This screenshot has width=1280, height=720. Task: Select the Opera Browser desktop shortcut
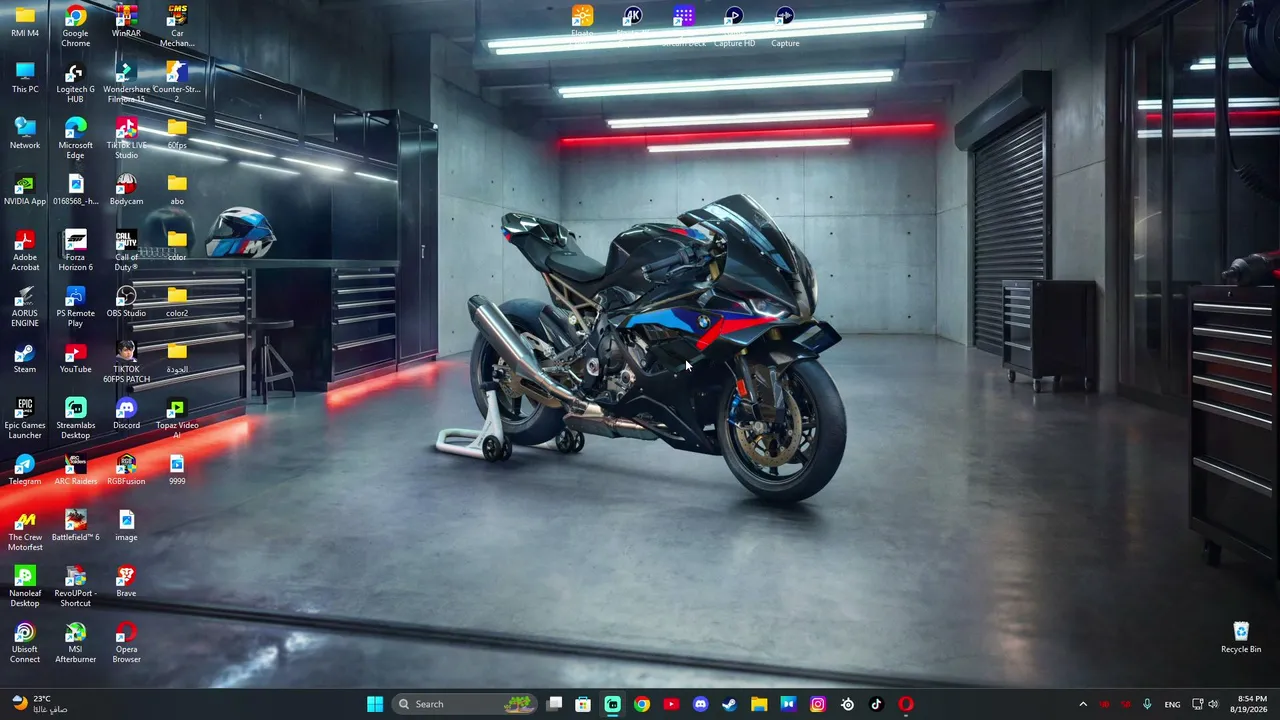coord(126,642)
